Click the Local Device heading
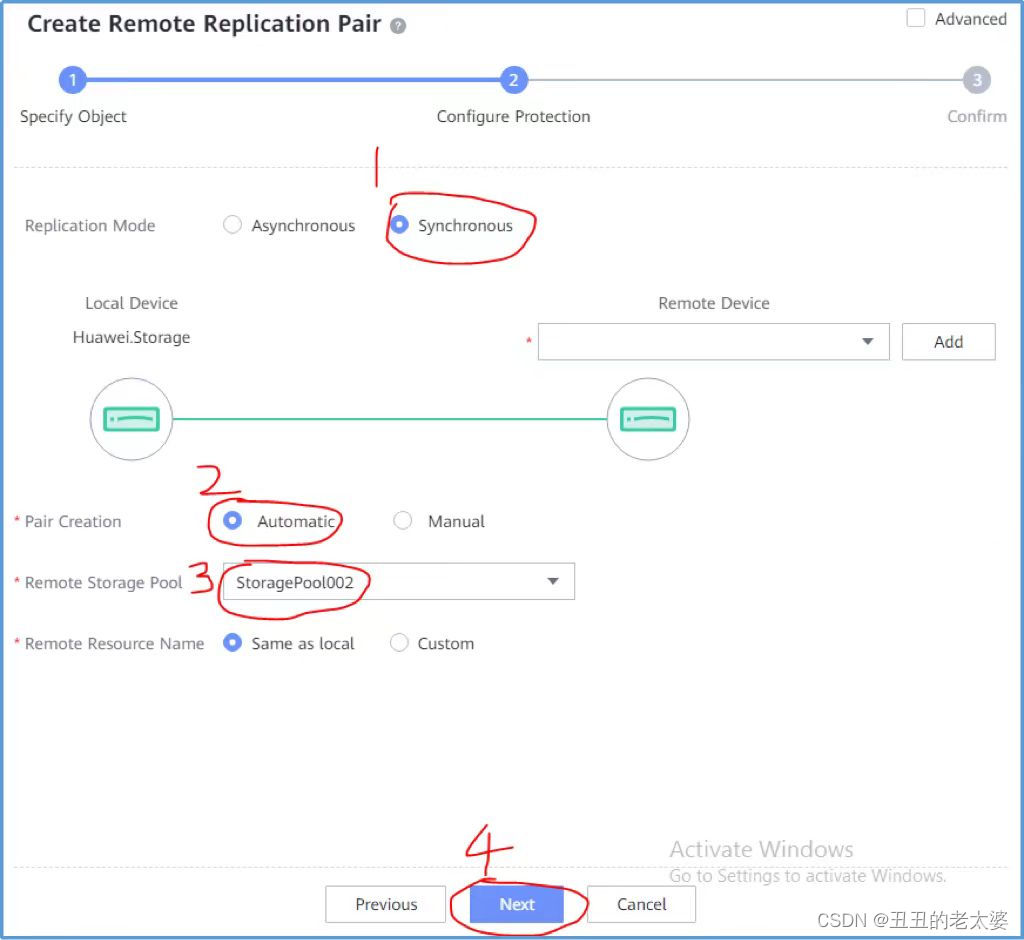The image size is (1024, 940). (131, 303)
